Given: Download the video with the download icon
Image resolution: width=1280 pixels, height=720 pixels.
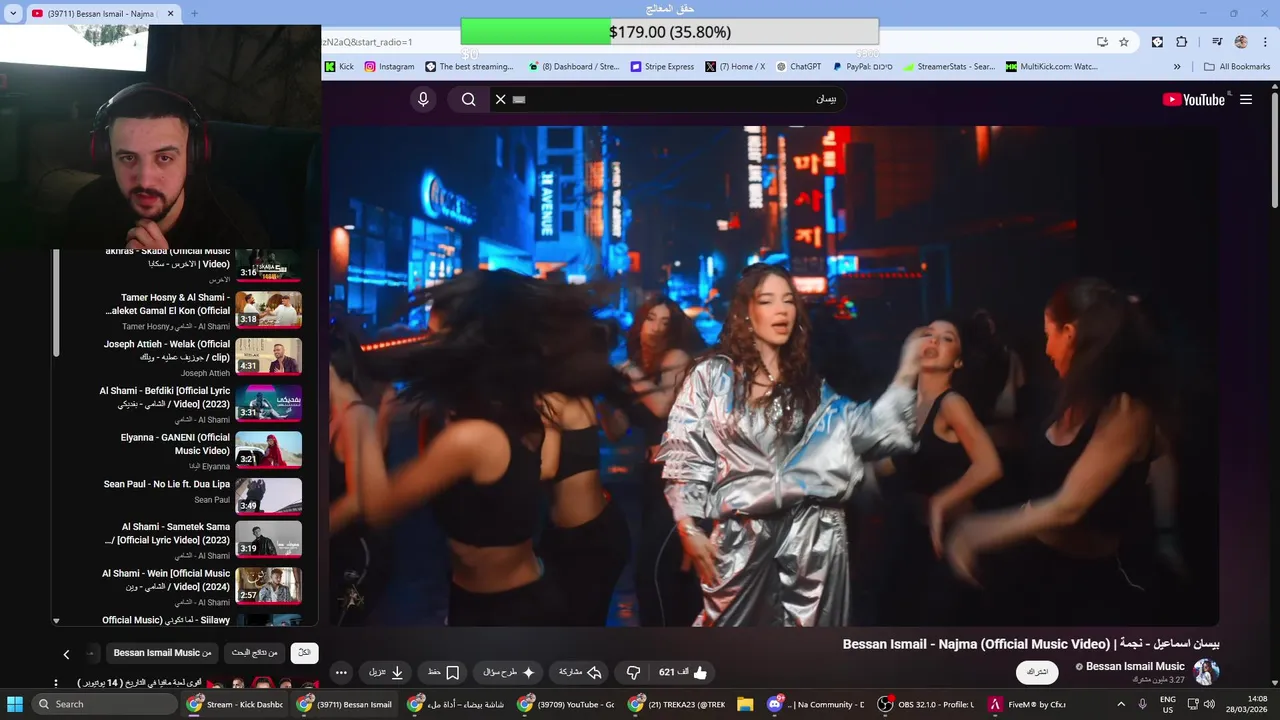Looking at the screenshot, I should [397, 673].
